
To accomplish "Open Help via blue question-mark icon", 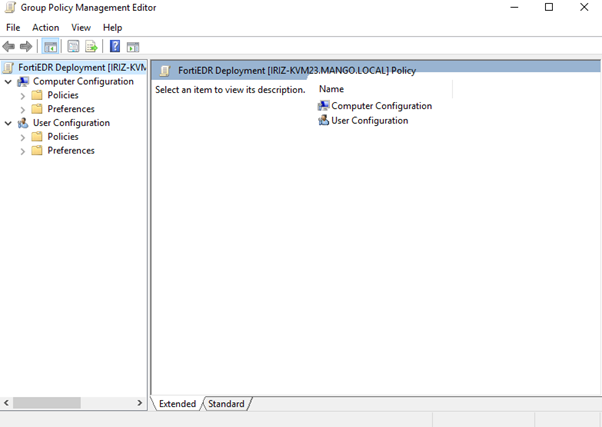I will (x=115, y=46).
